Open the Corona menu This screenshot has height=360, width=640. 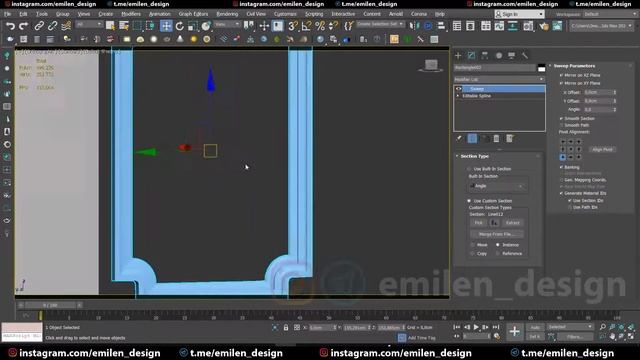pyautogui.click(x=419, y=14)
